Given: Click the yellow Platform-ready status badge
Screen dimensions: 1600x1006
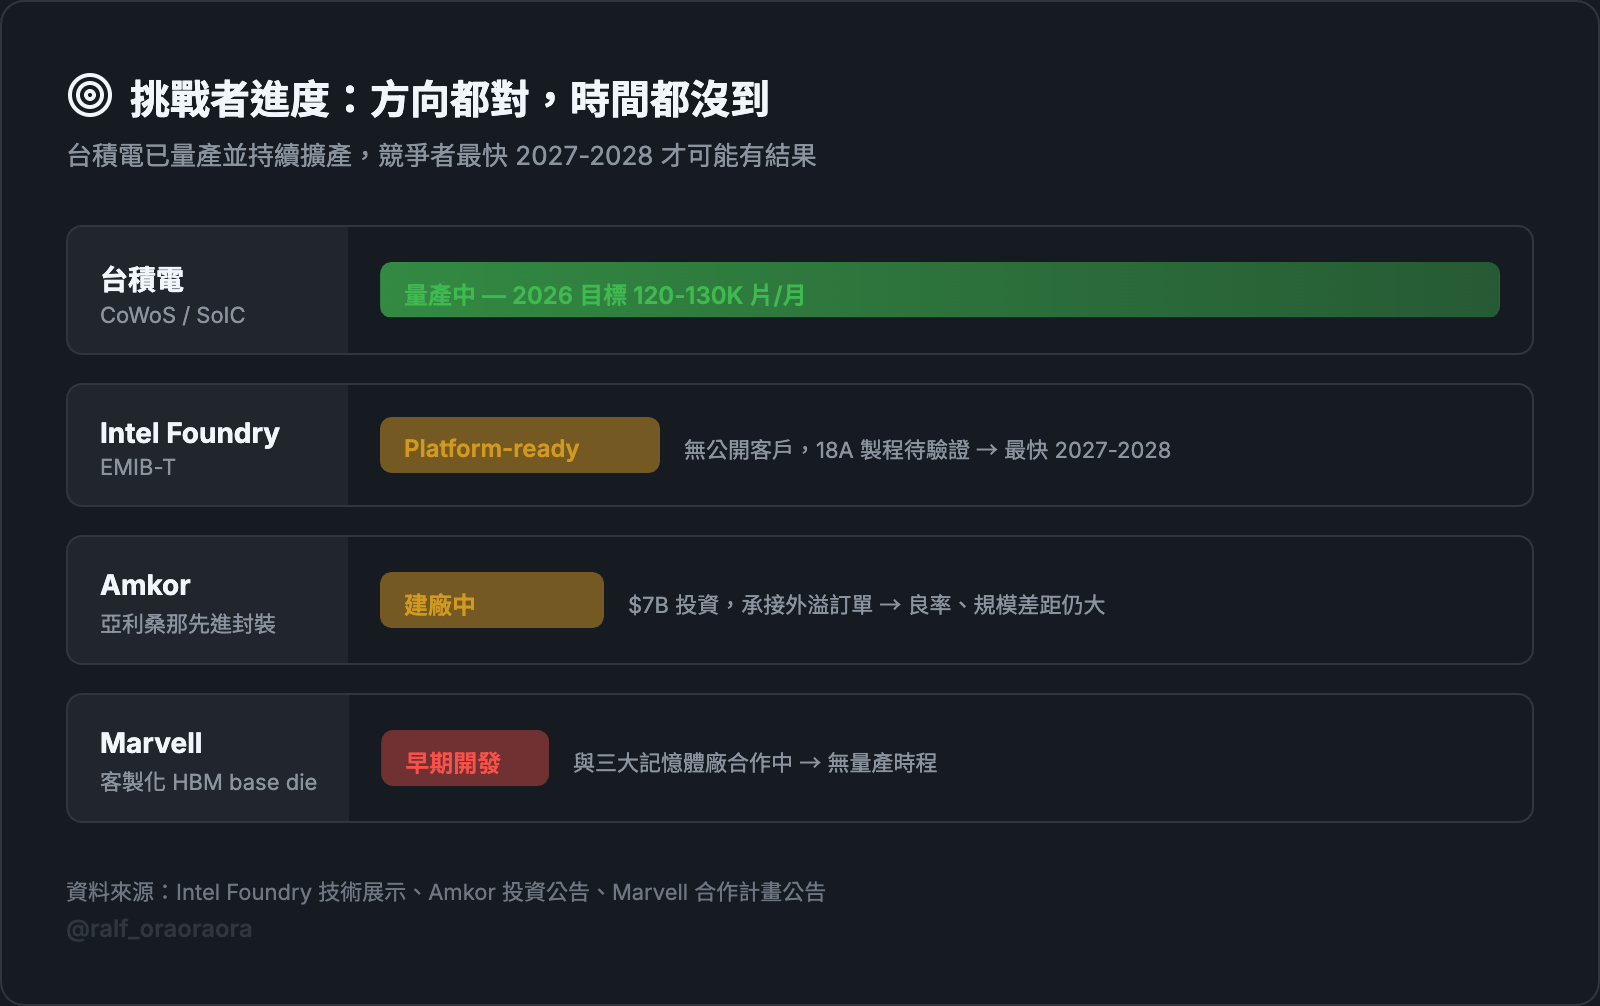Looking at the screenshot, I should 519,445.
